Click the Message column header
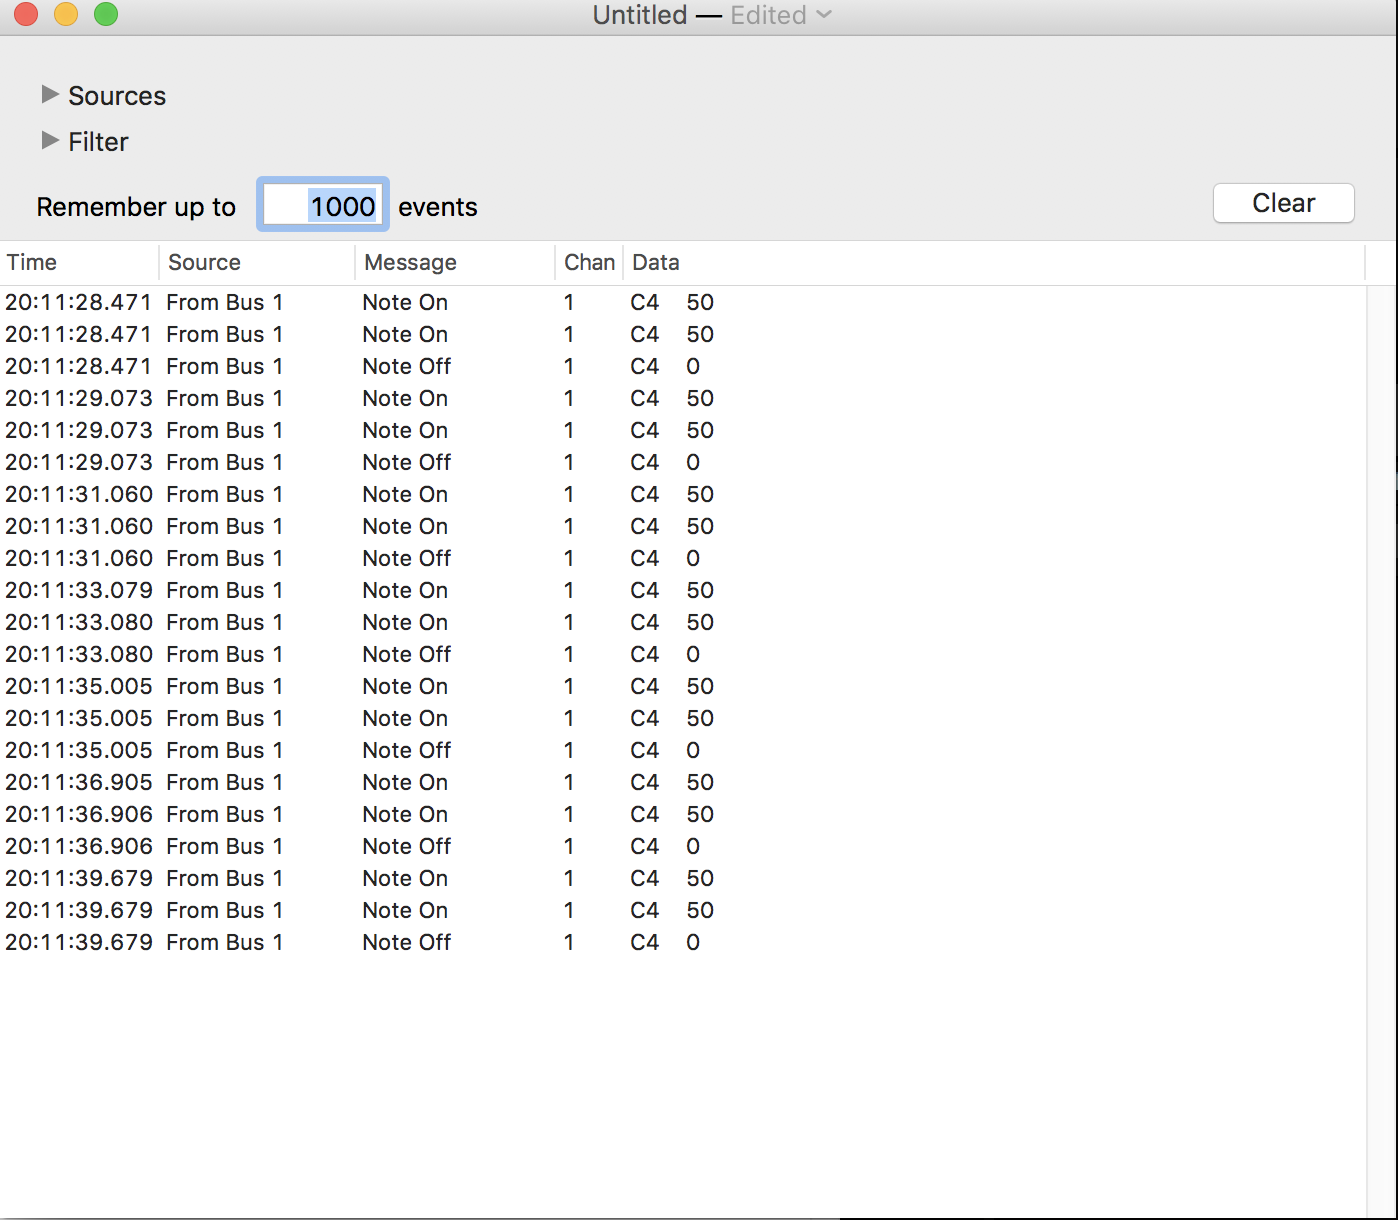Viewport: 1398px width, 1220px height. point(453,262)
